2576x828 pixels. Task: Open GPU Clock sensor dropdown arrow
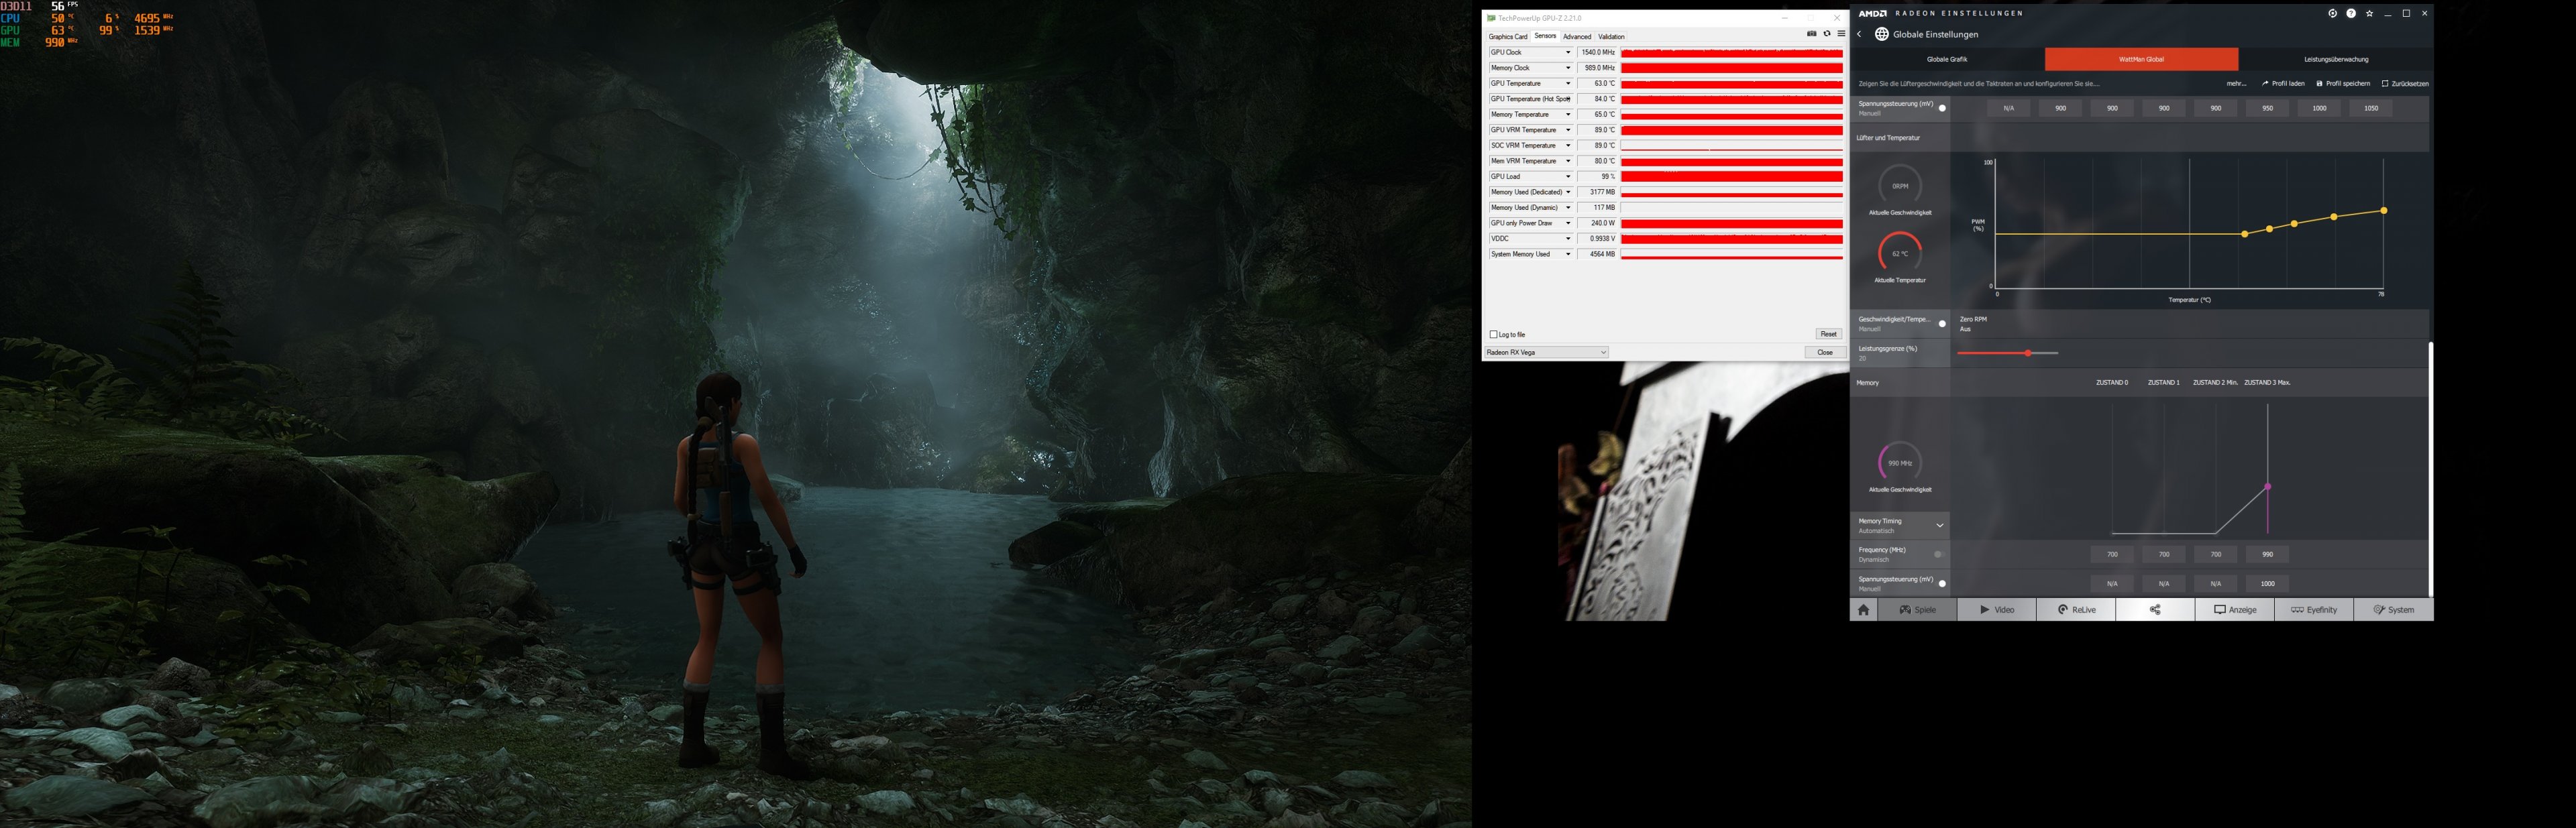tap(1568, 52)
